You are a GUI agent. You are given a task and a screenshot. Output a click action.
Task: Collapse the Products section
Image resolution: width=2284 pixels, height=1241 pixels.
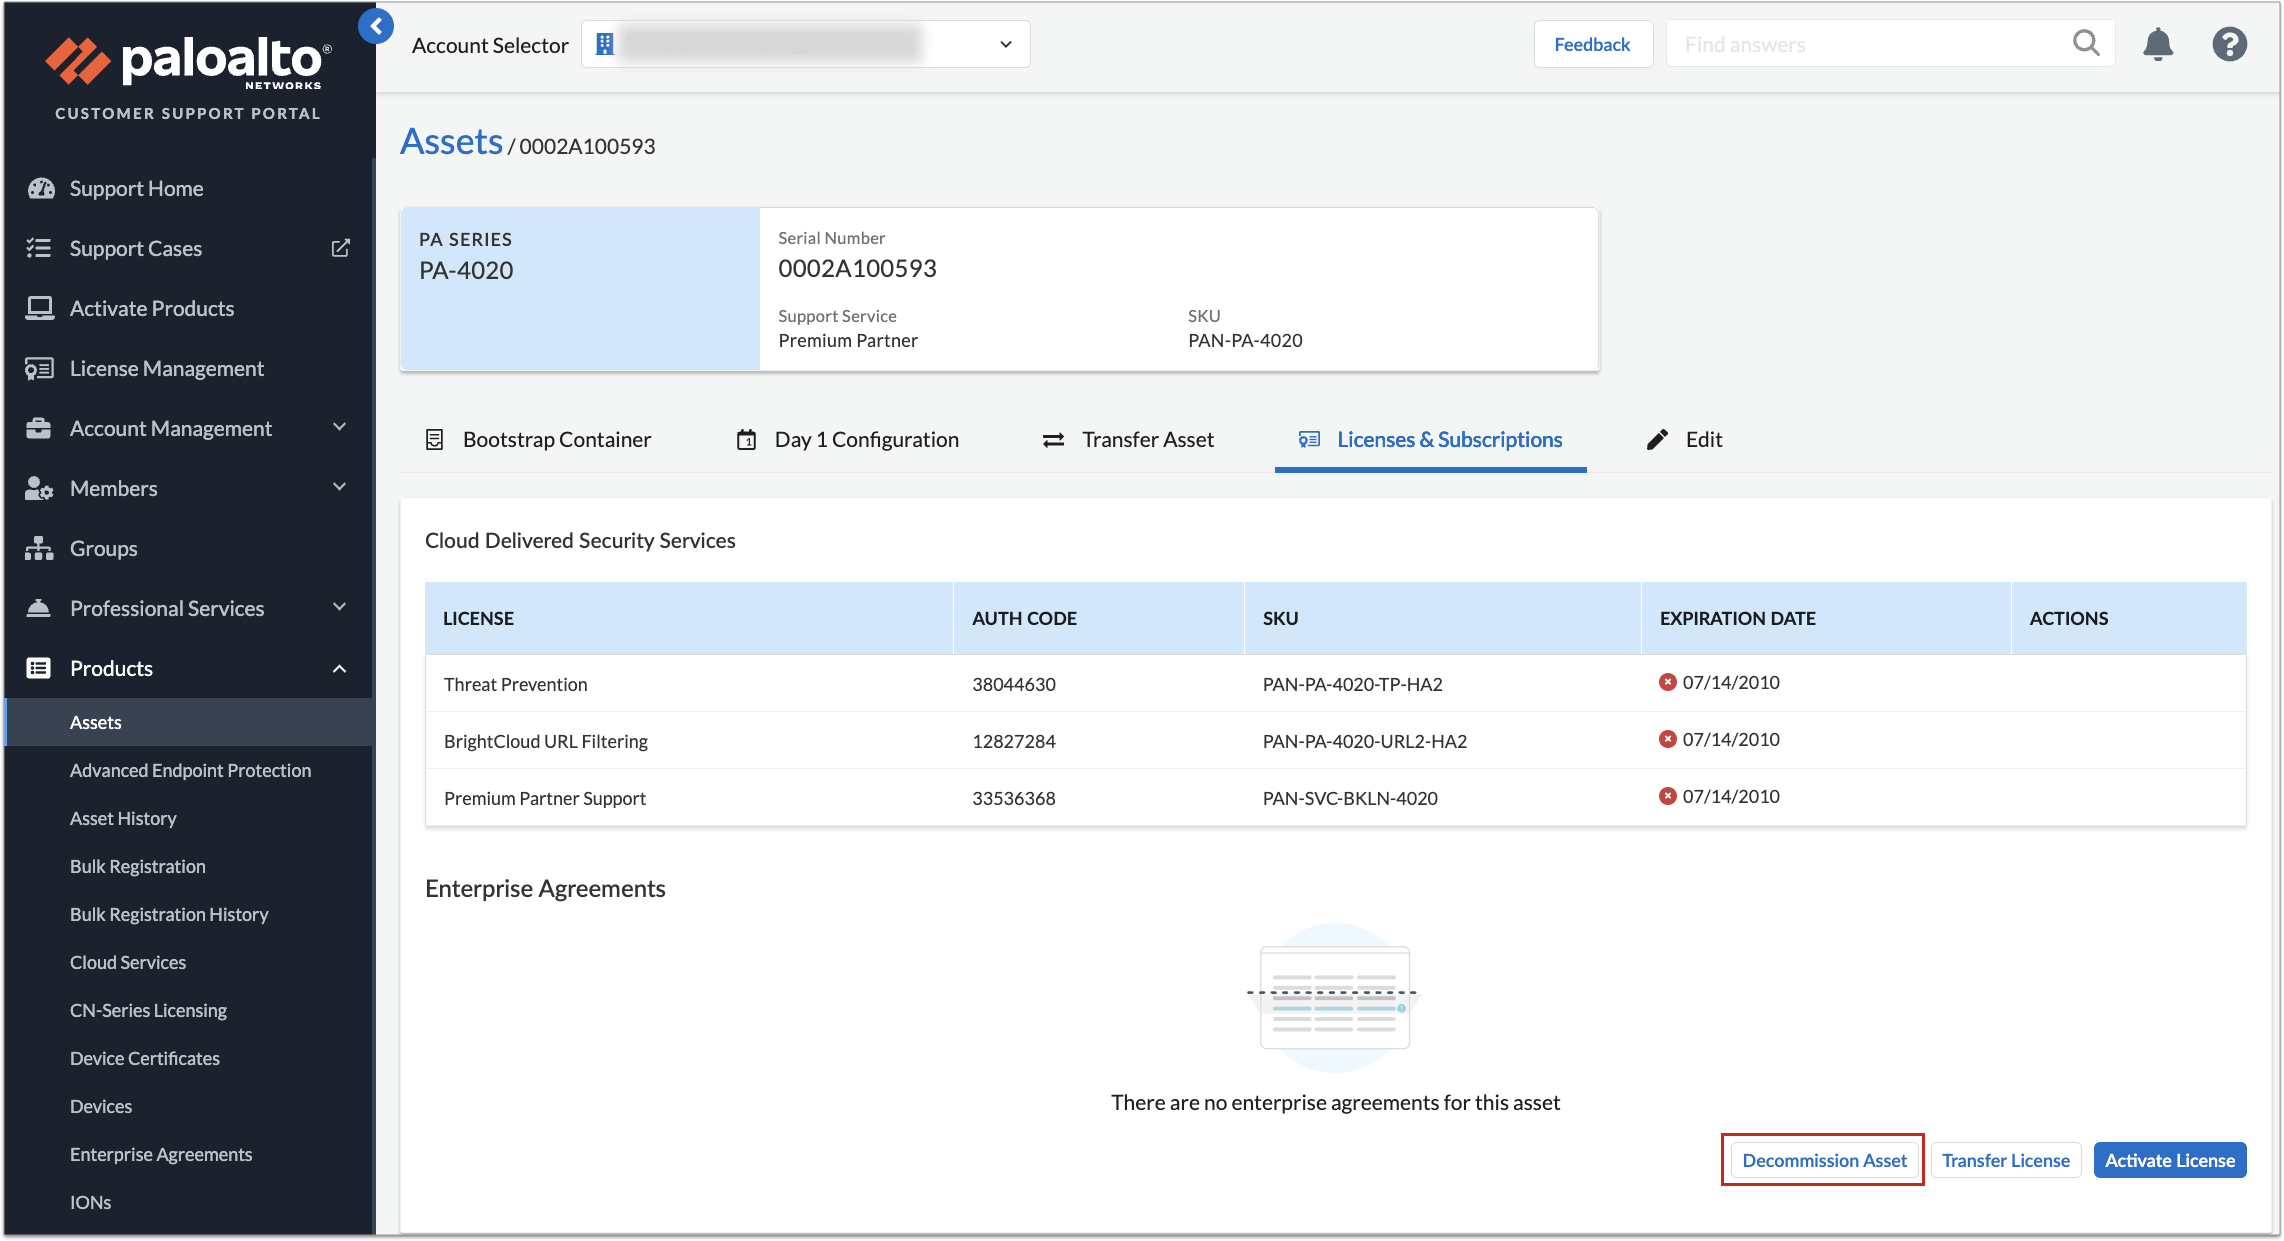(339, 669)
